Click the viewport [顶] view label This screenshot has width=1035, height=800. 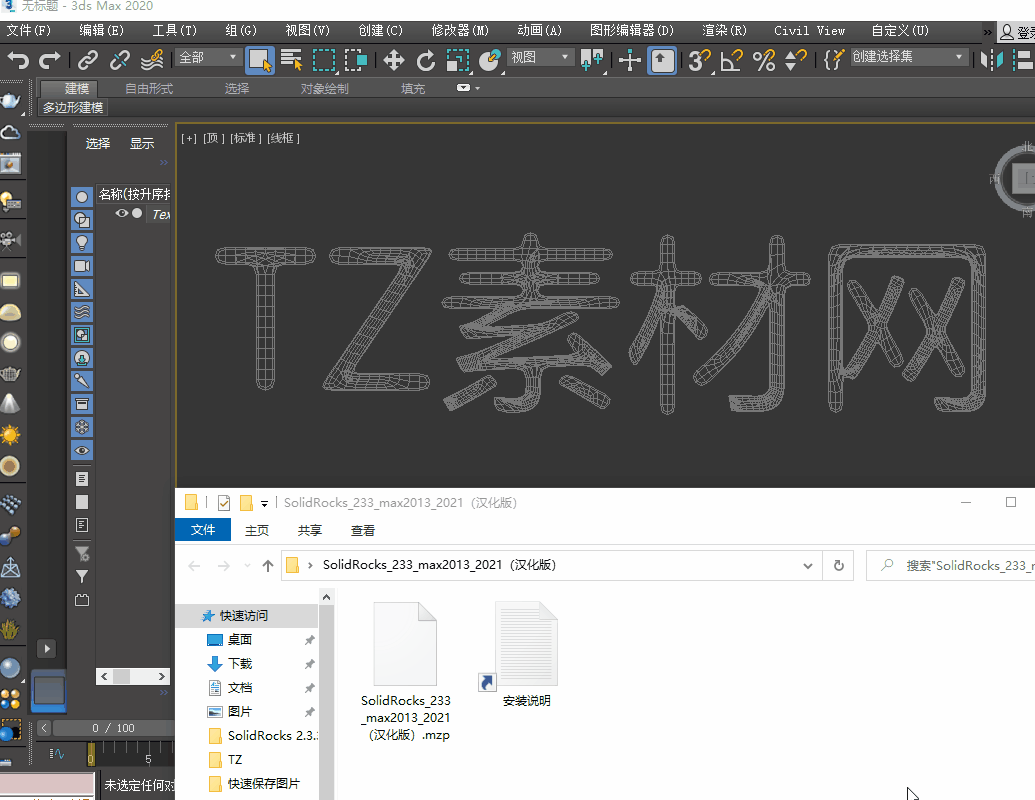coord(213,138)
